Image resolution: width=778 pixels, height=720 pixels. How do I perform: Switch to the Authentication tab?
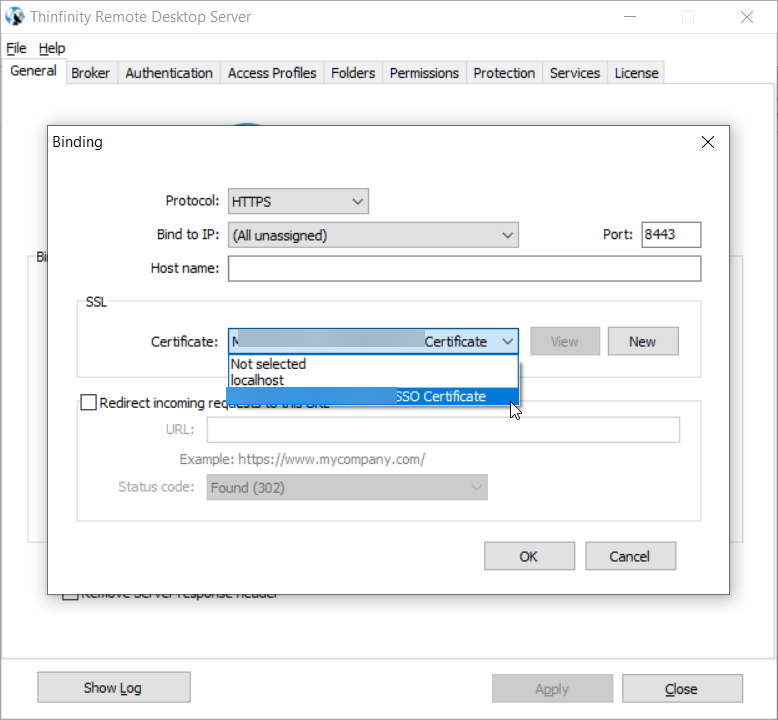pos(169,73)
